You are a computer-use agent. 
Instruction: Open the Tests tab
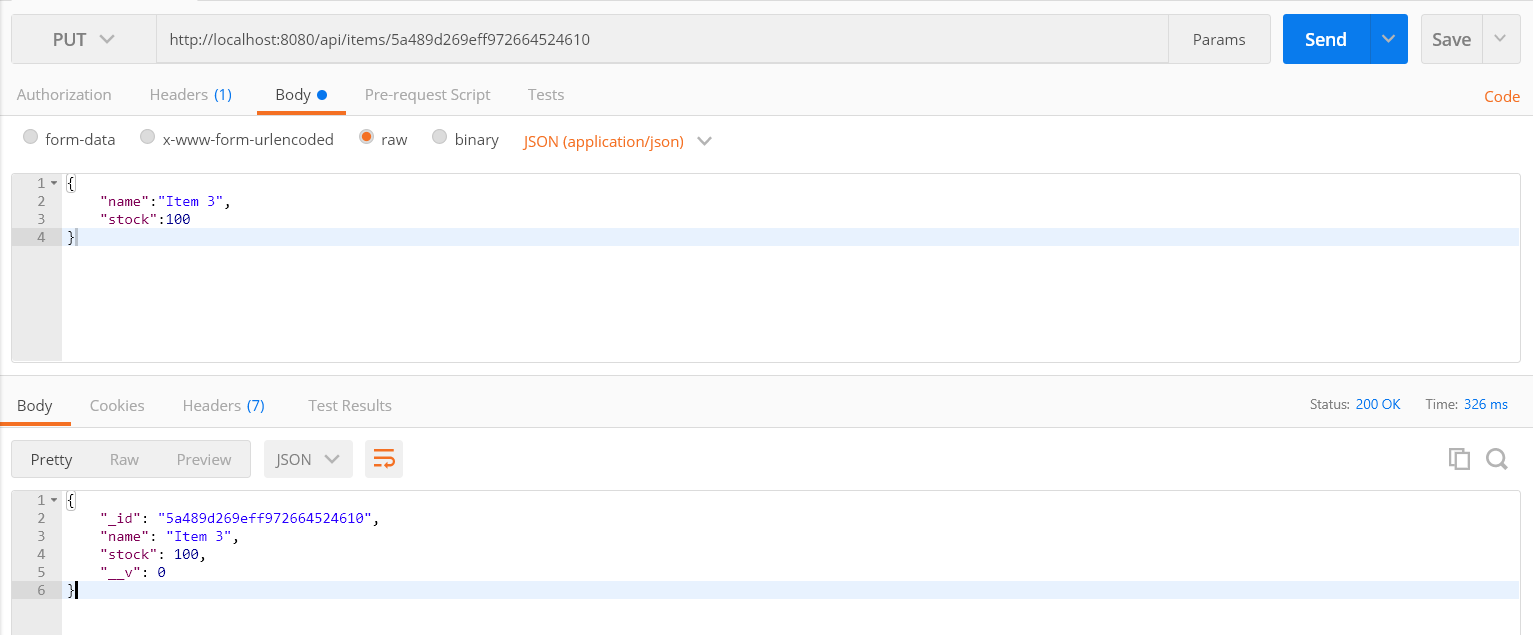pyautogui.click(x=546, y=95)
